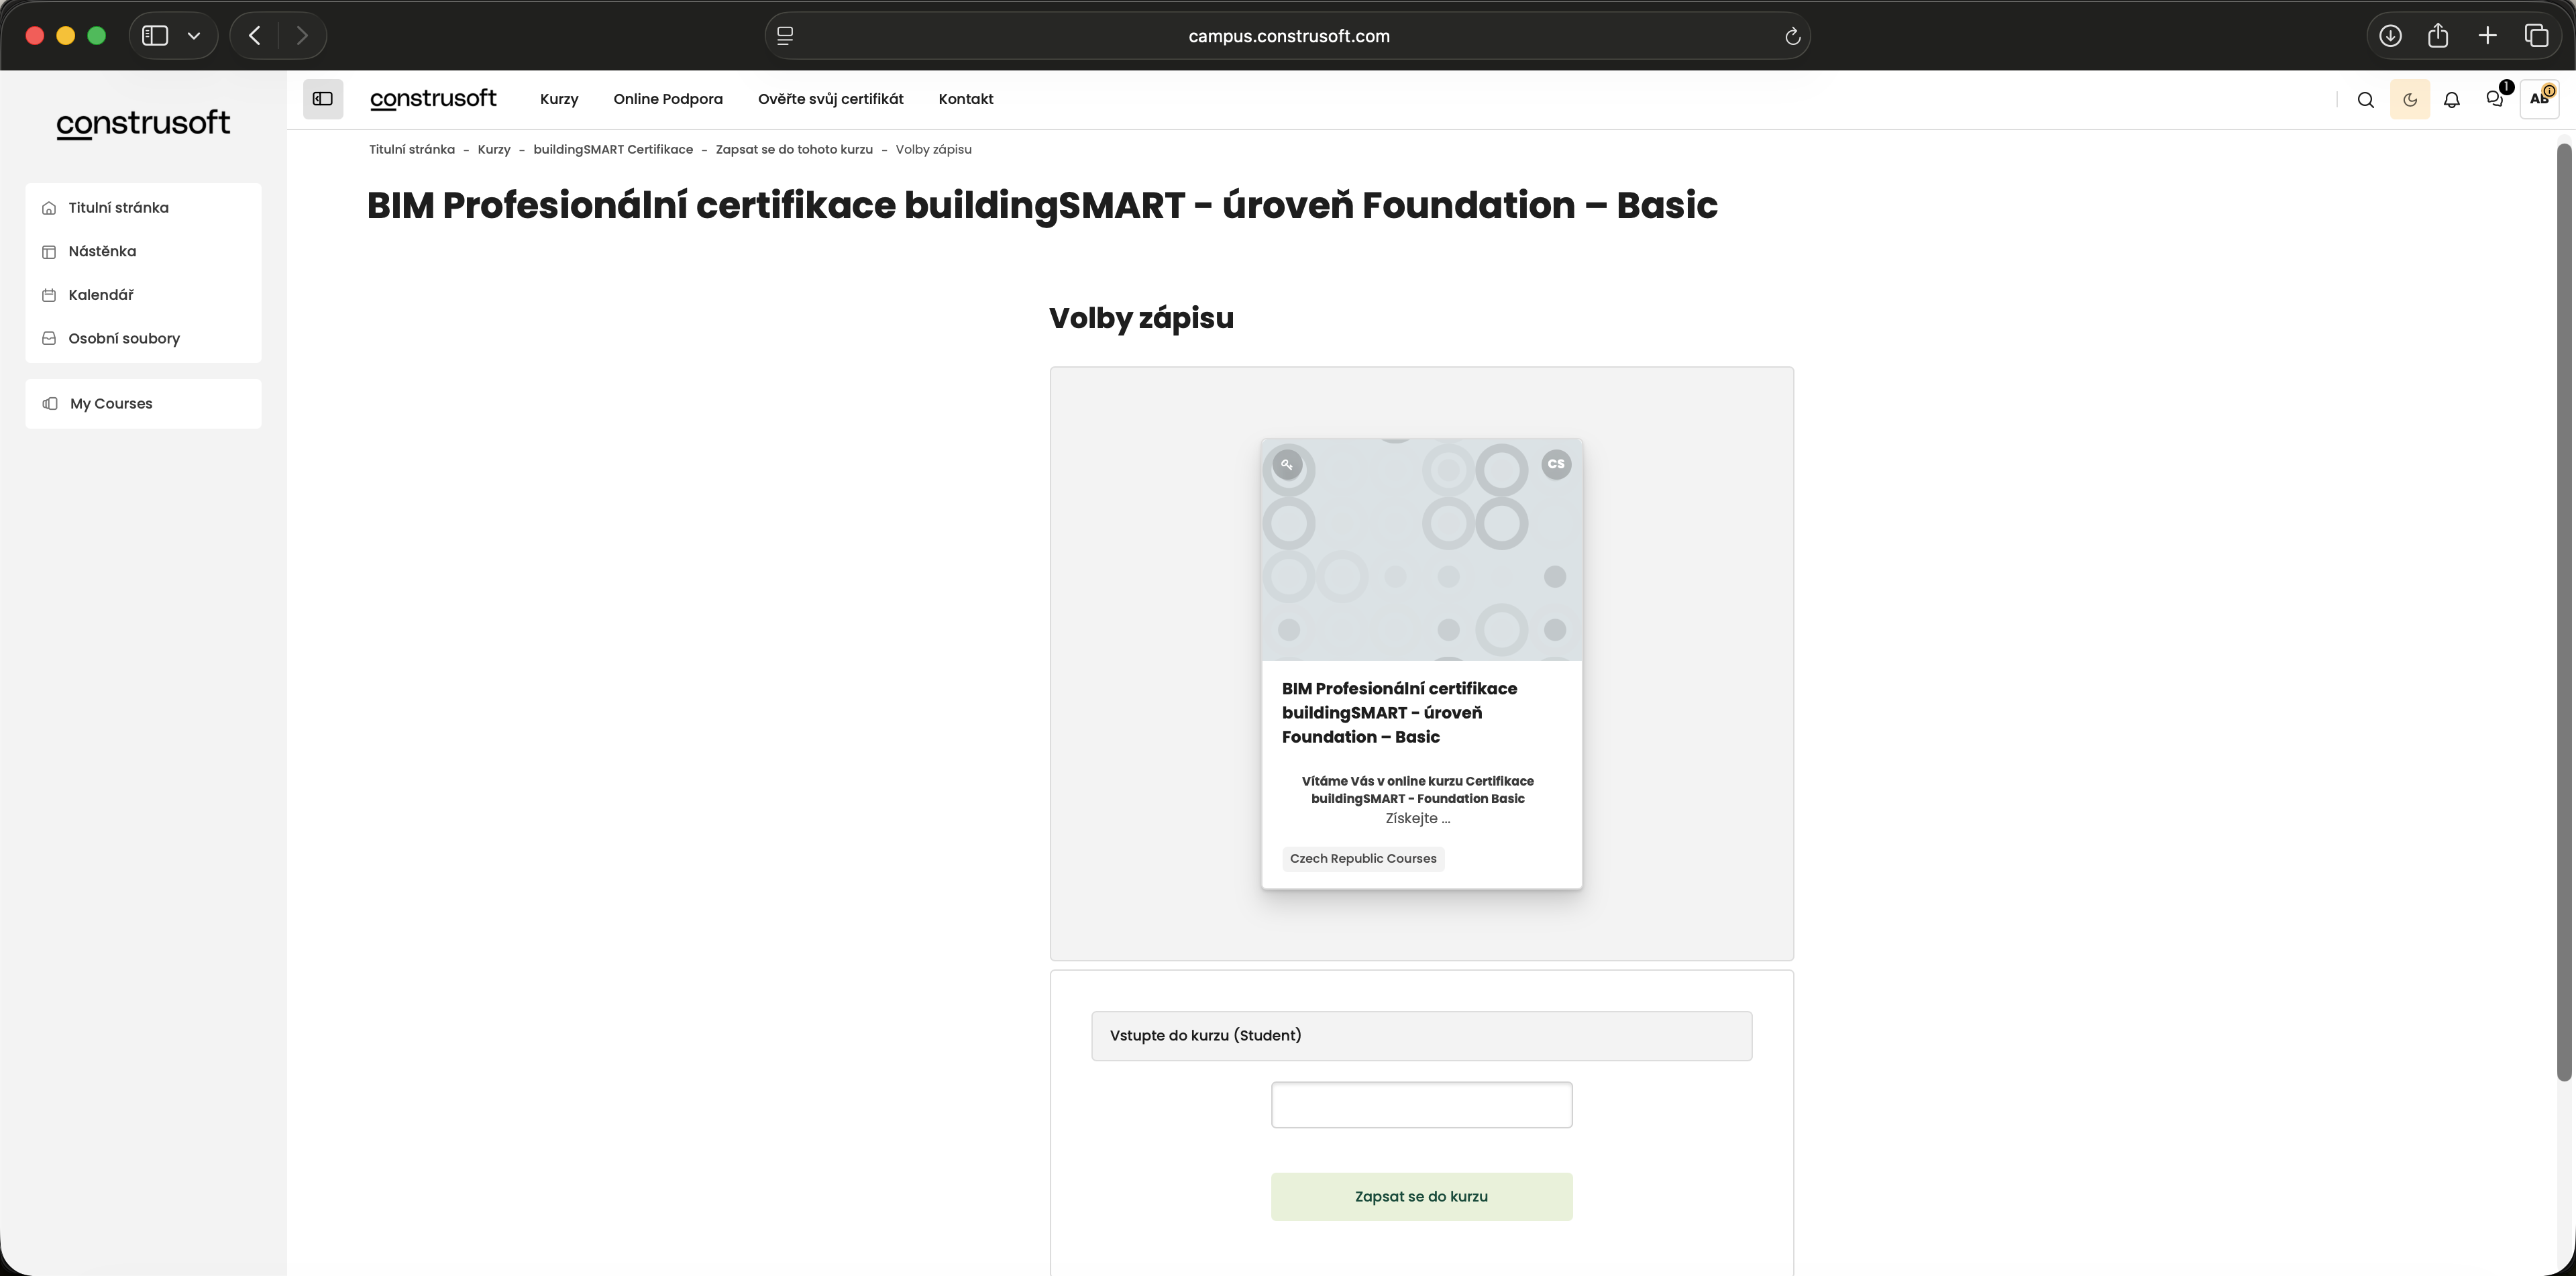Click the CS language badge on course card
Image resolution: width=2576 pixels, height=1276 pixels.
click(x=1555, y=464)
